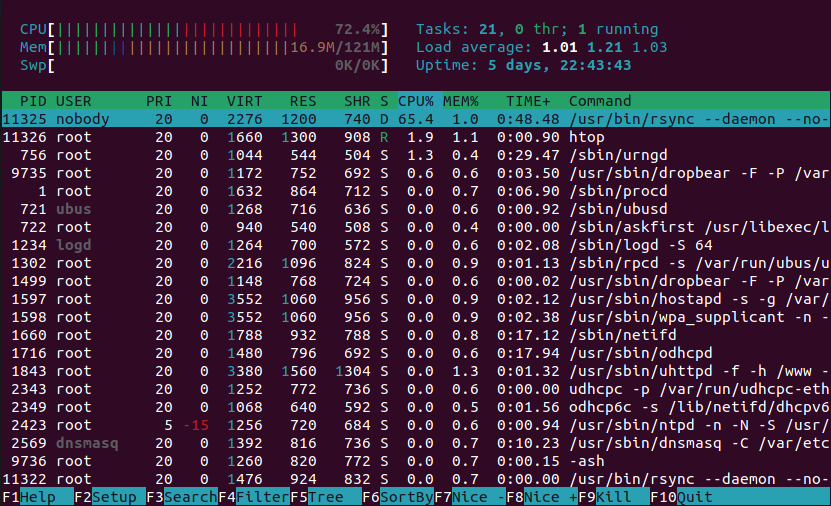Select the highlighted rsync process 11325
Screen dimensions: 831x506
pos(416,119)
